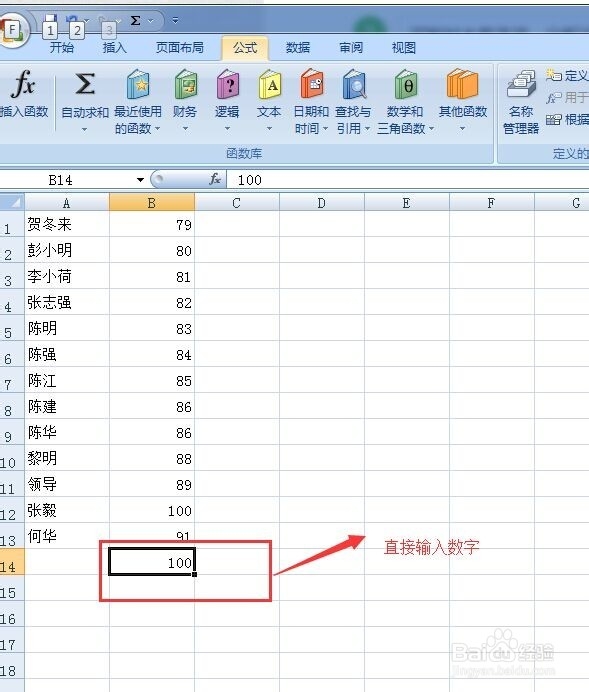Image resolution: width=589 pixels, height=692 pixels.
Task: Switch to the Page Layout (页面布局) tab
Action: coord(180,47)
